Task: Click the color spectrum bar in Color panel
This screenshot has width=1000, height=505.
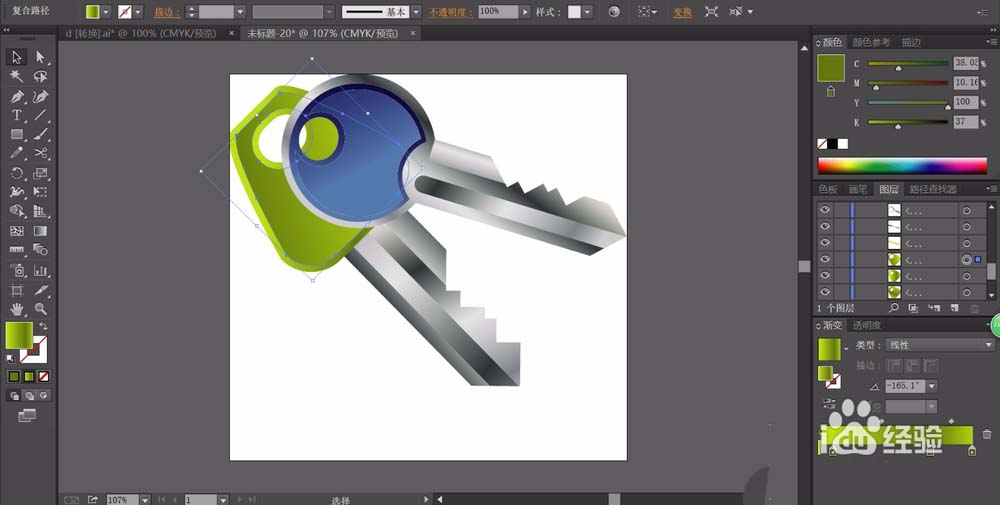Action: 902,166
